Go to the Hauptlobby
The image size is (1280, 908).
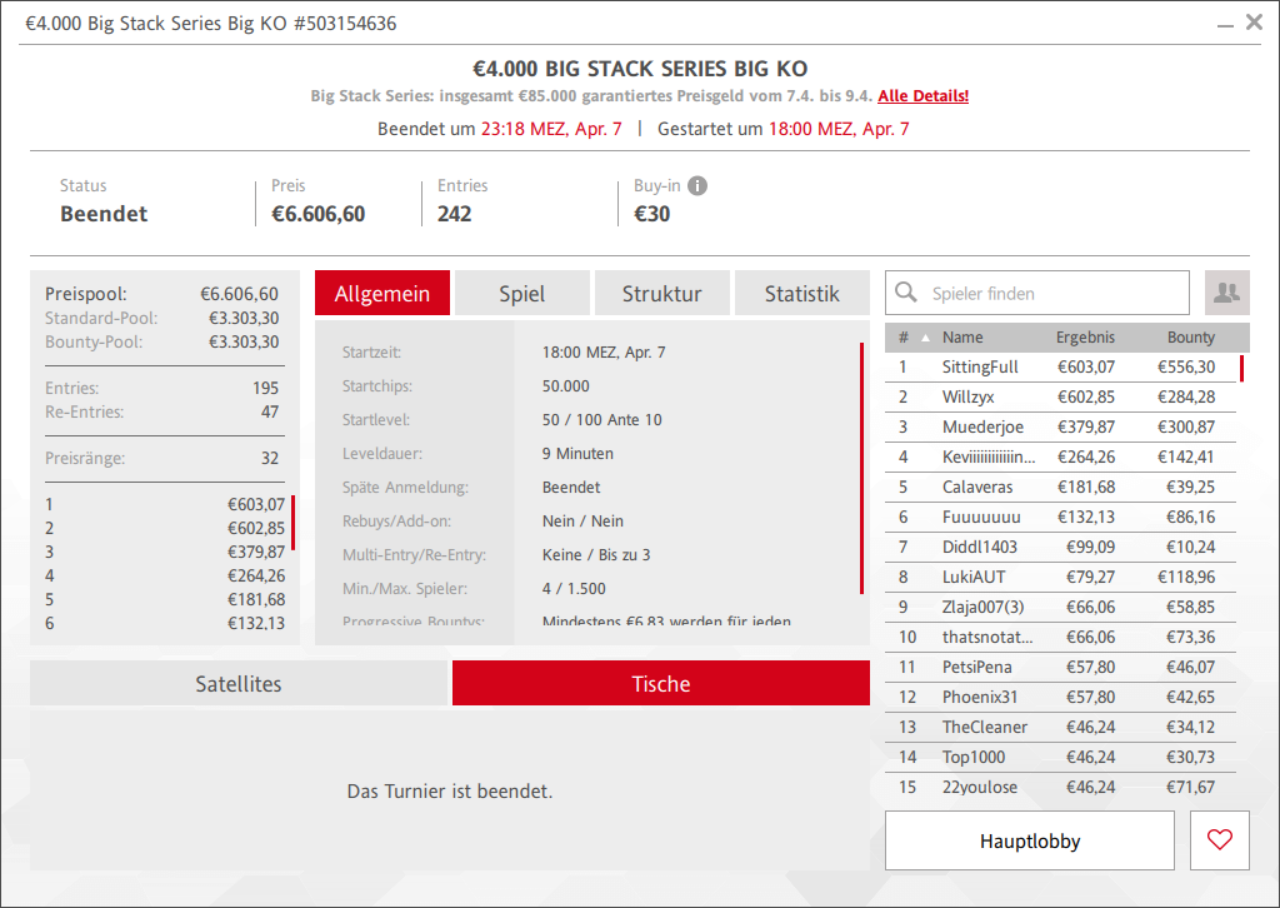tap(1030, 841)
